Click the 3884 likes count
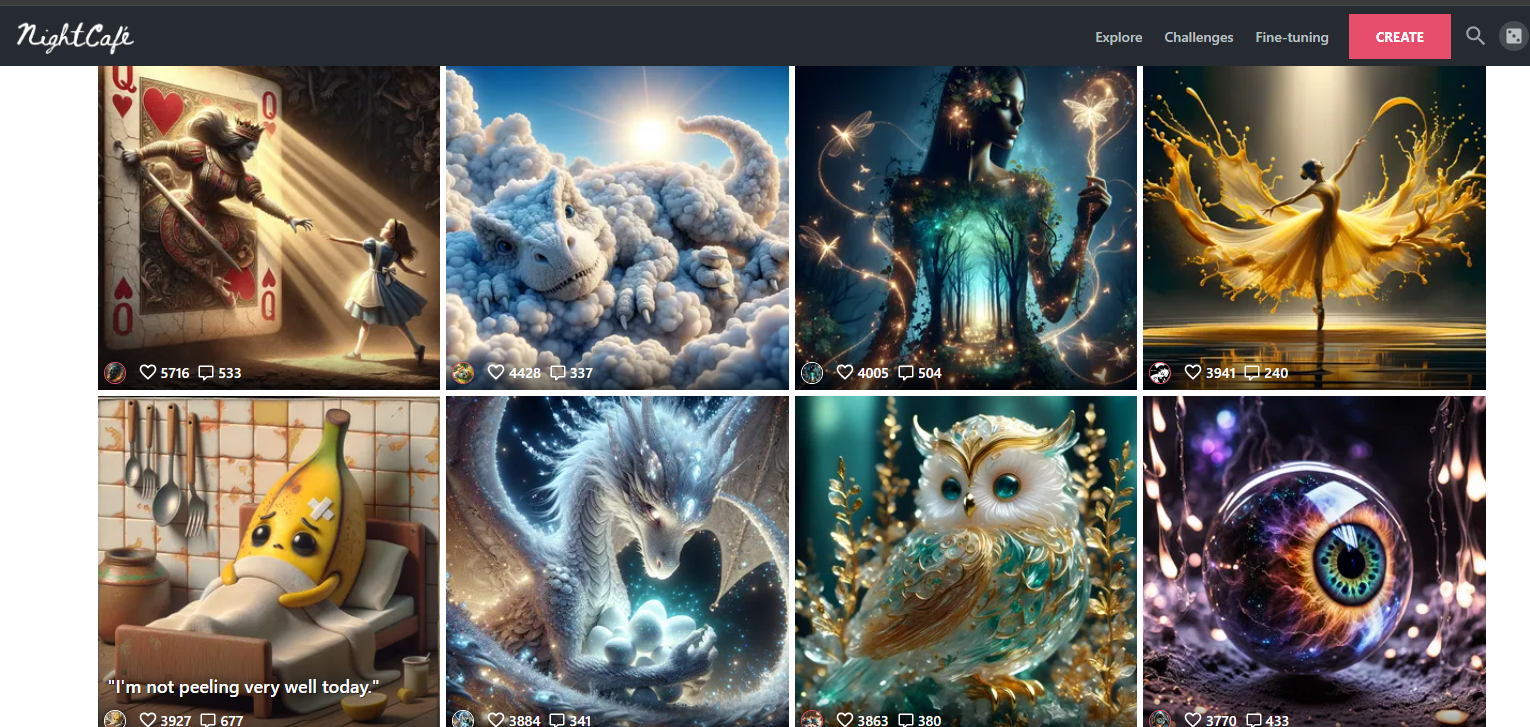 [x=524, y=719]
